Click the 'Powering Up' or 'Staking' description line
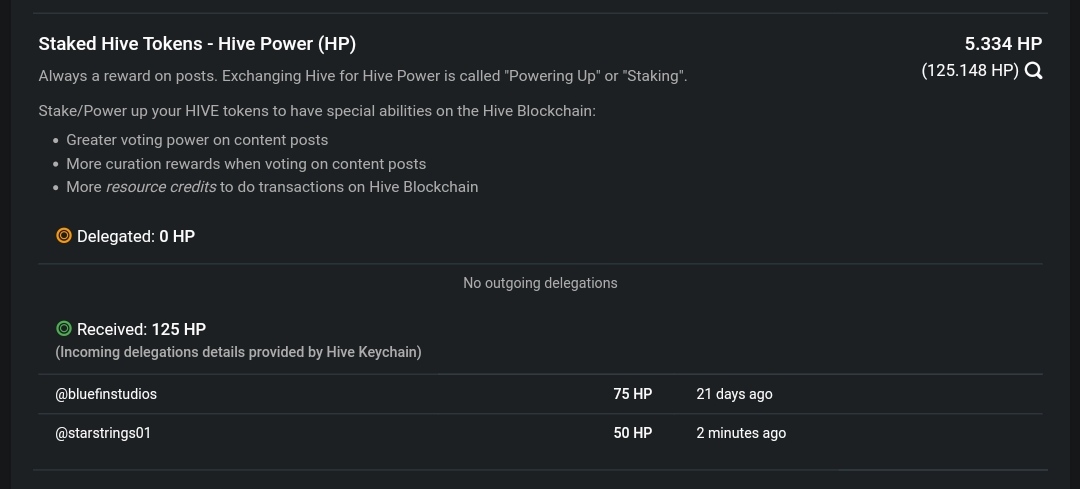 (x=363, y=76)
